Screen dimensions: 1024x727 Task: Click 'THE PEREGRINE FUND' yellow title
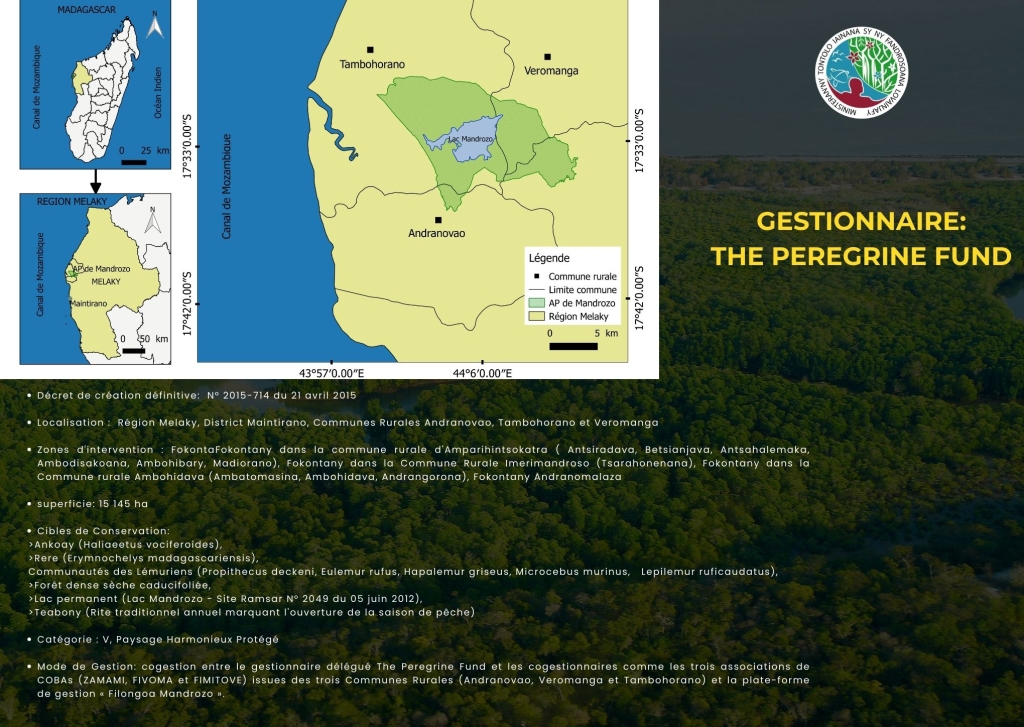coord(861,256)
